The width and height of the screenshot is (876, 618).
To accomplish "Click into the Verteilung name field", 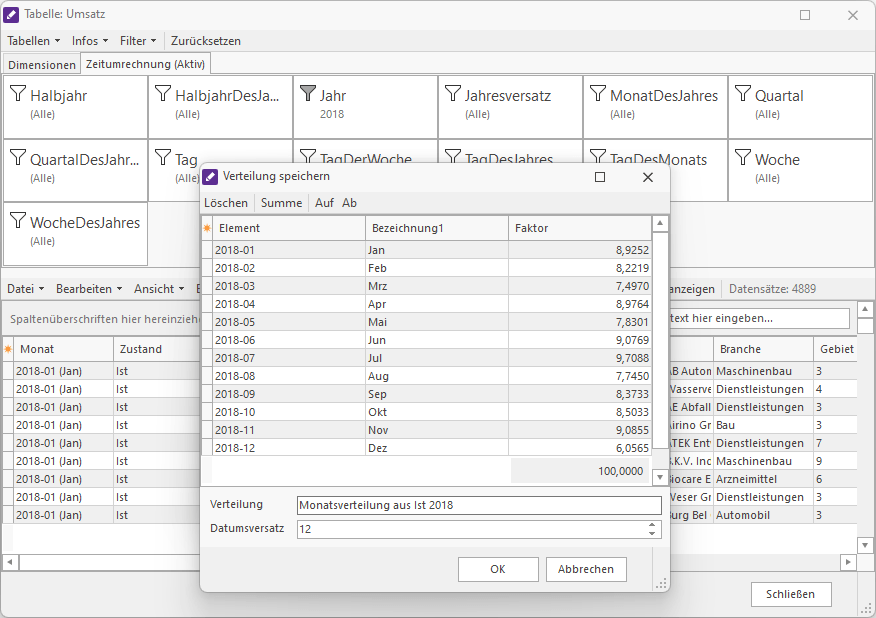I will [478, 505].
